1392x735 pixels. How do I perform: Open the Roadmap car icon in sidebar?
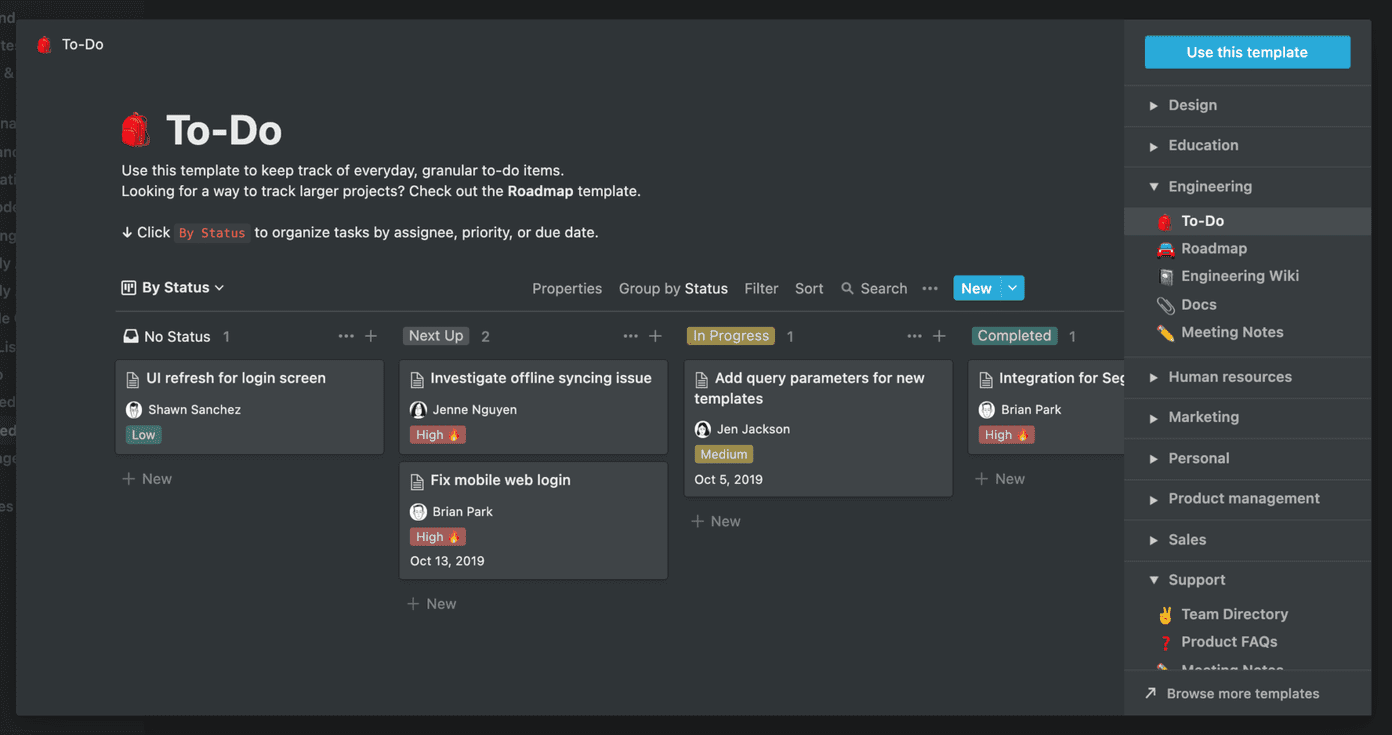click(x=1165, y=249)
